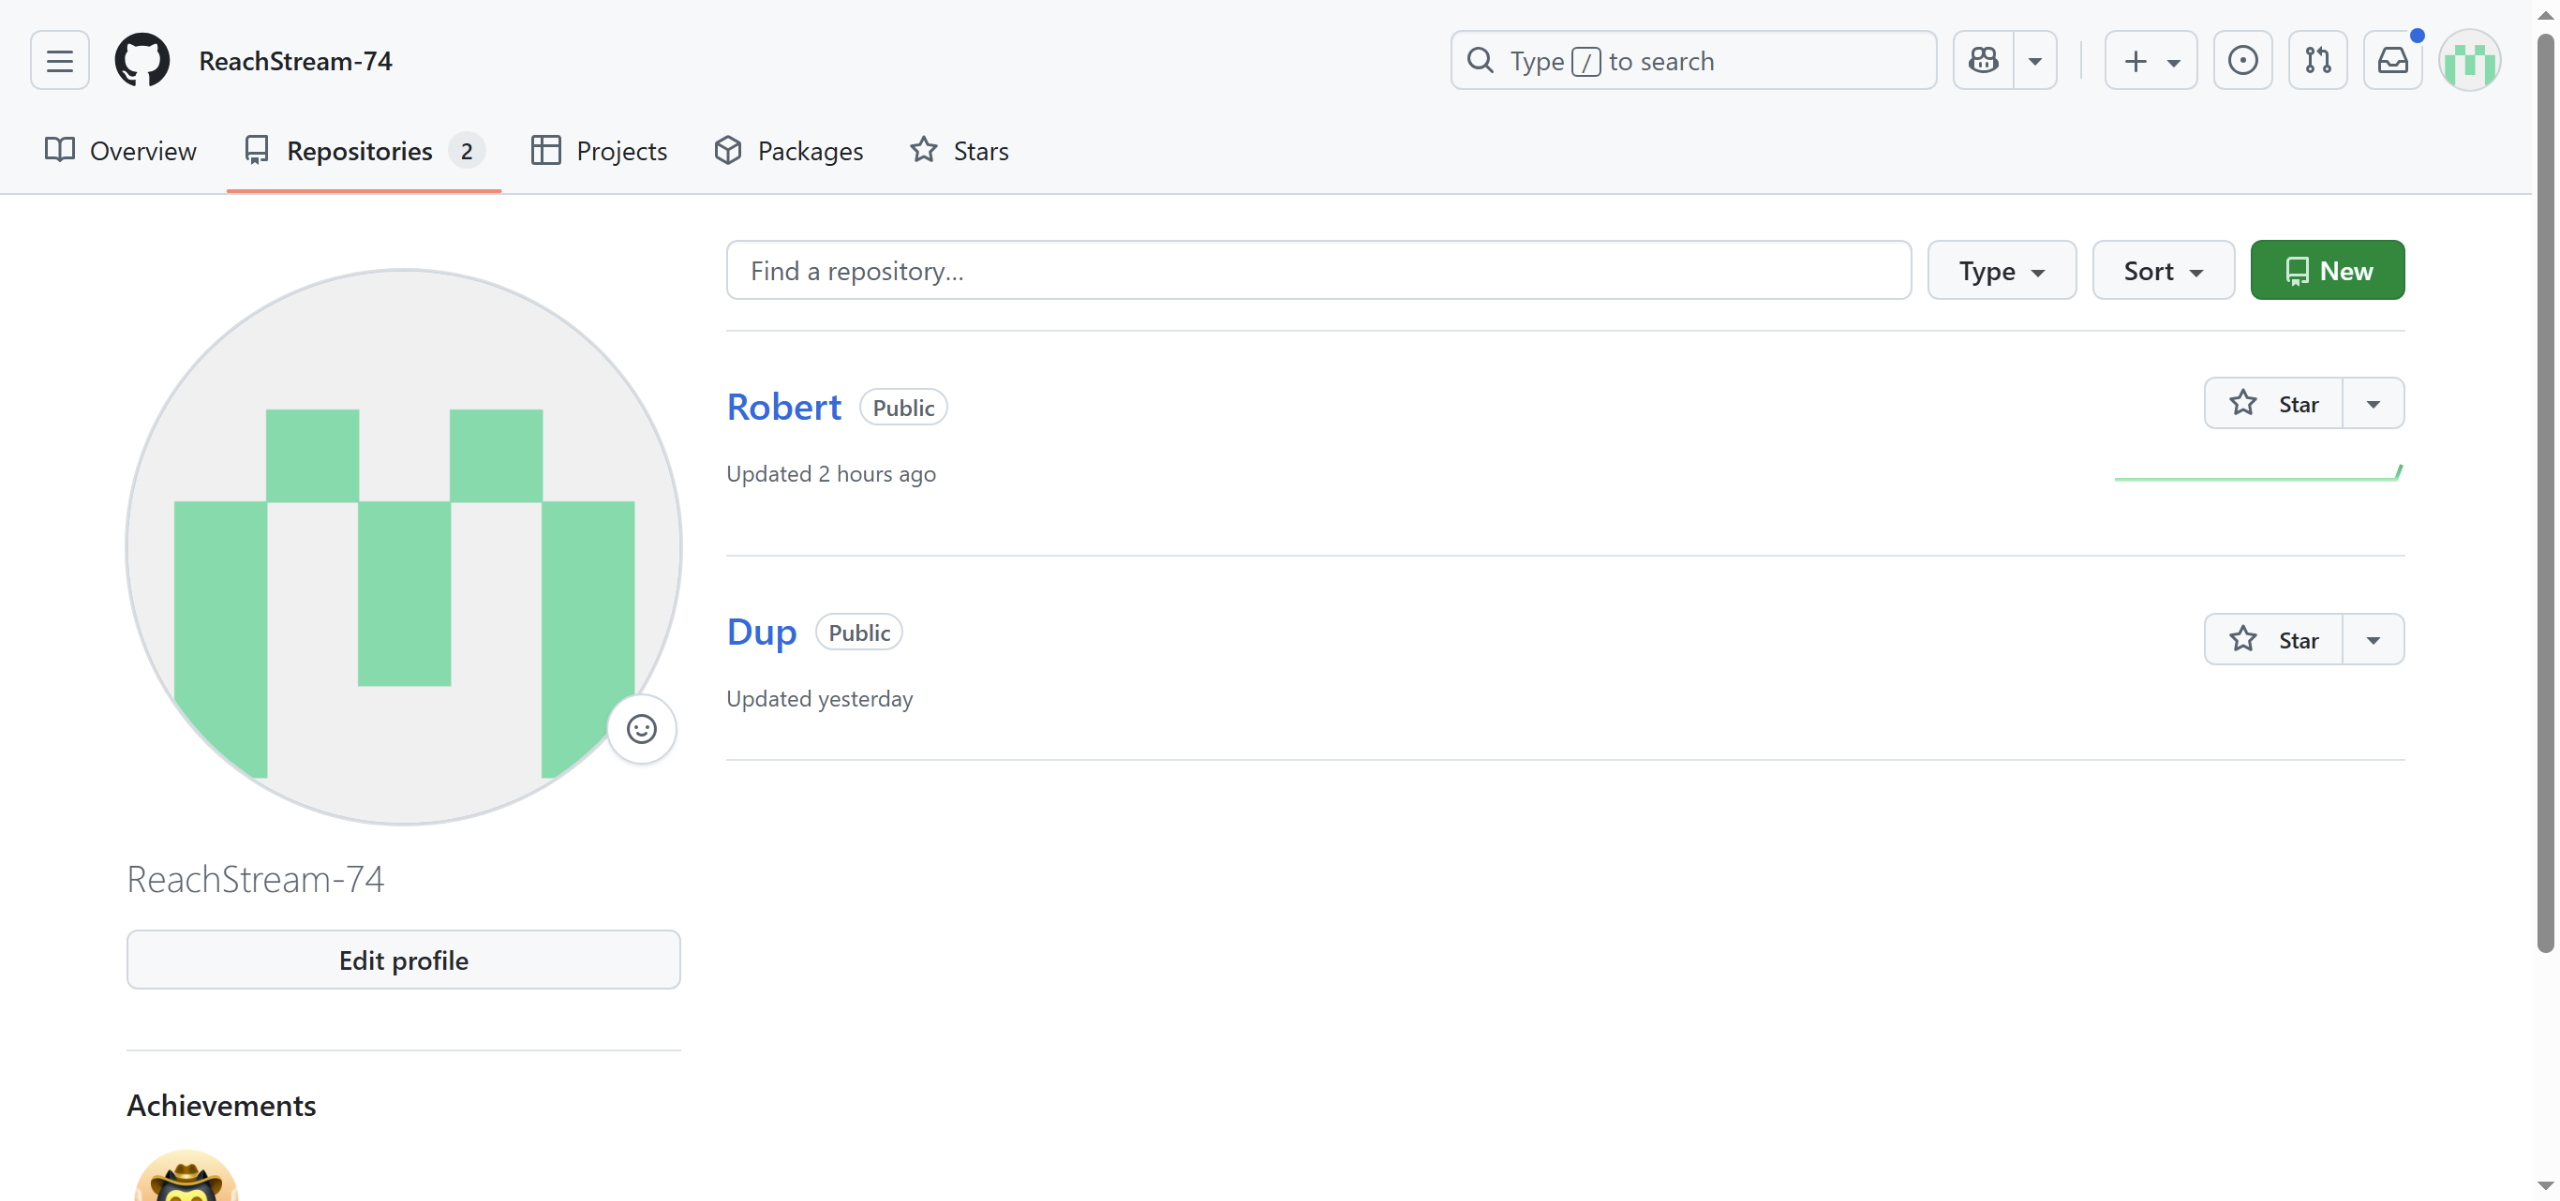Star the Robert repository
2560x1201 pixels.
pyautogui.click(x=2273, y=404)
